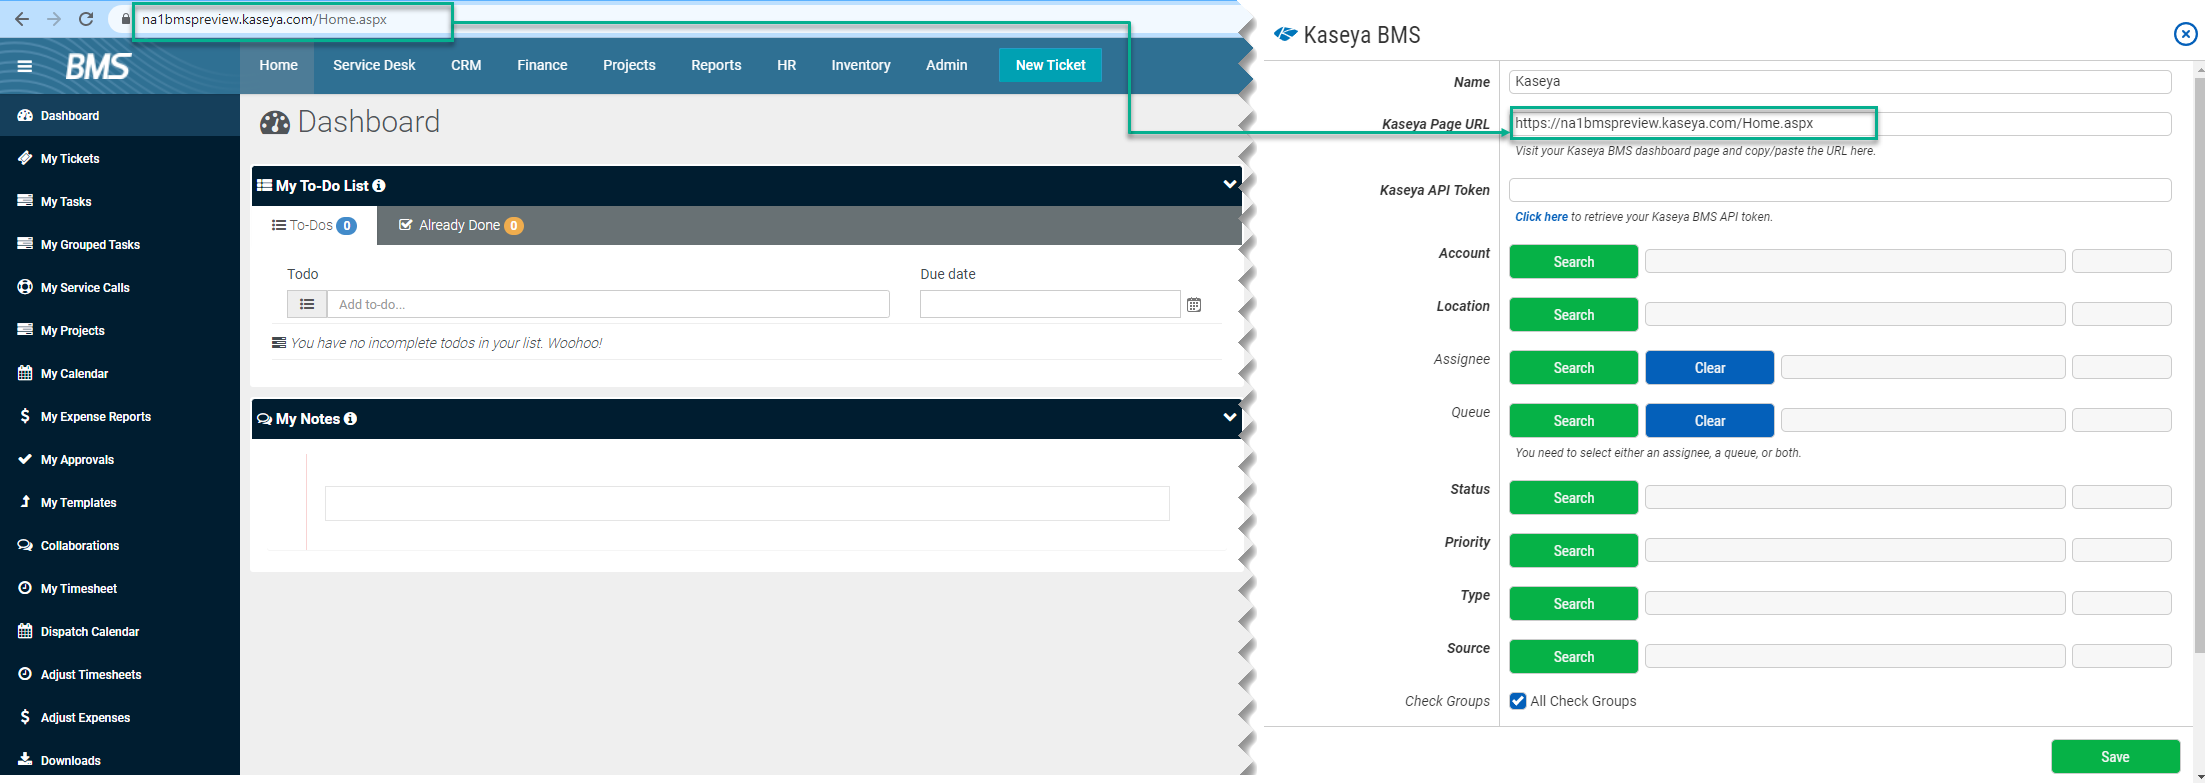Click the BMS logo
This screenshot has width=2205, height=783.
98,66
